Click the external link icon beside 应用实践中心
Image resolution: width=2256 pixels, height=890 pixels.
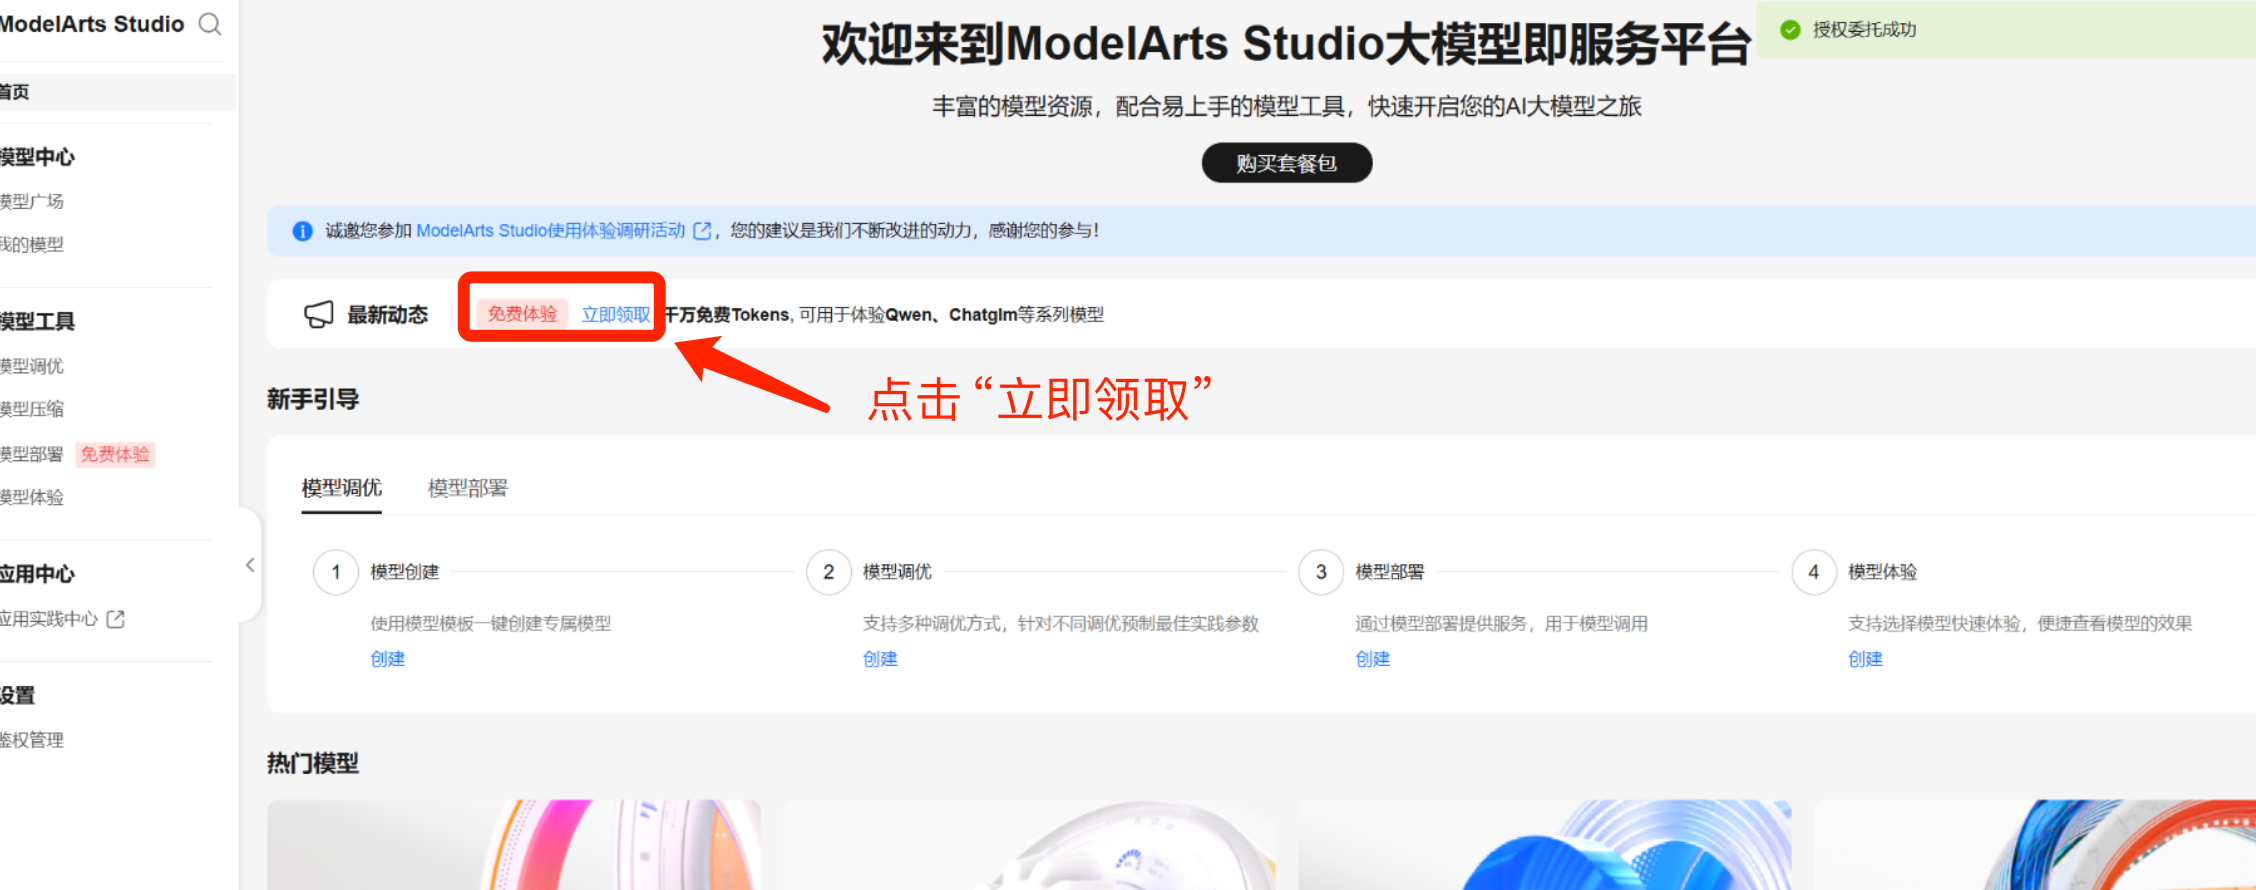[116, 619]
